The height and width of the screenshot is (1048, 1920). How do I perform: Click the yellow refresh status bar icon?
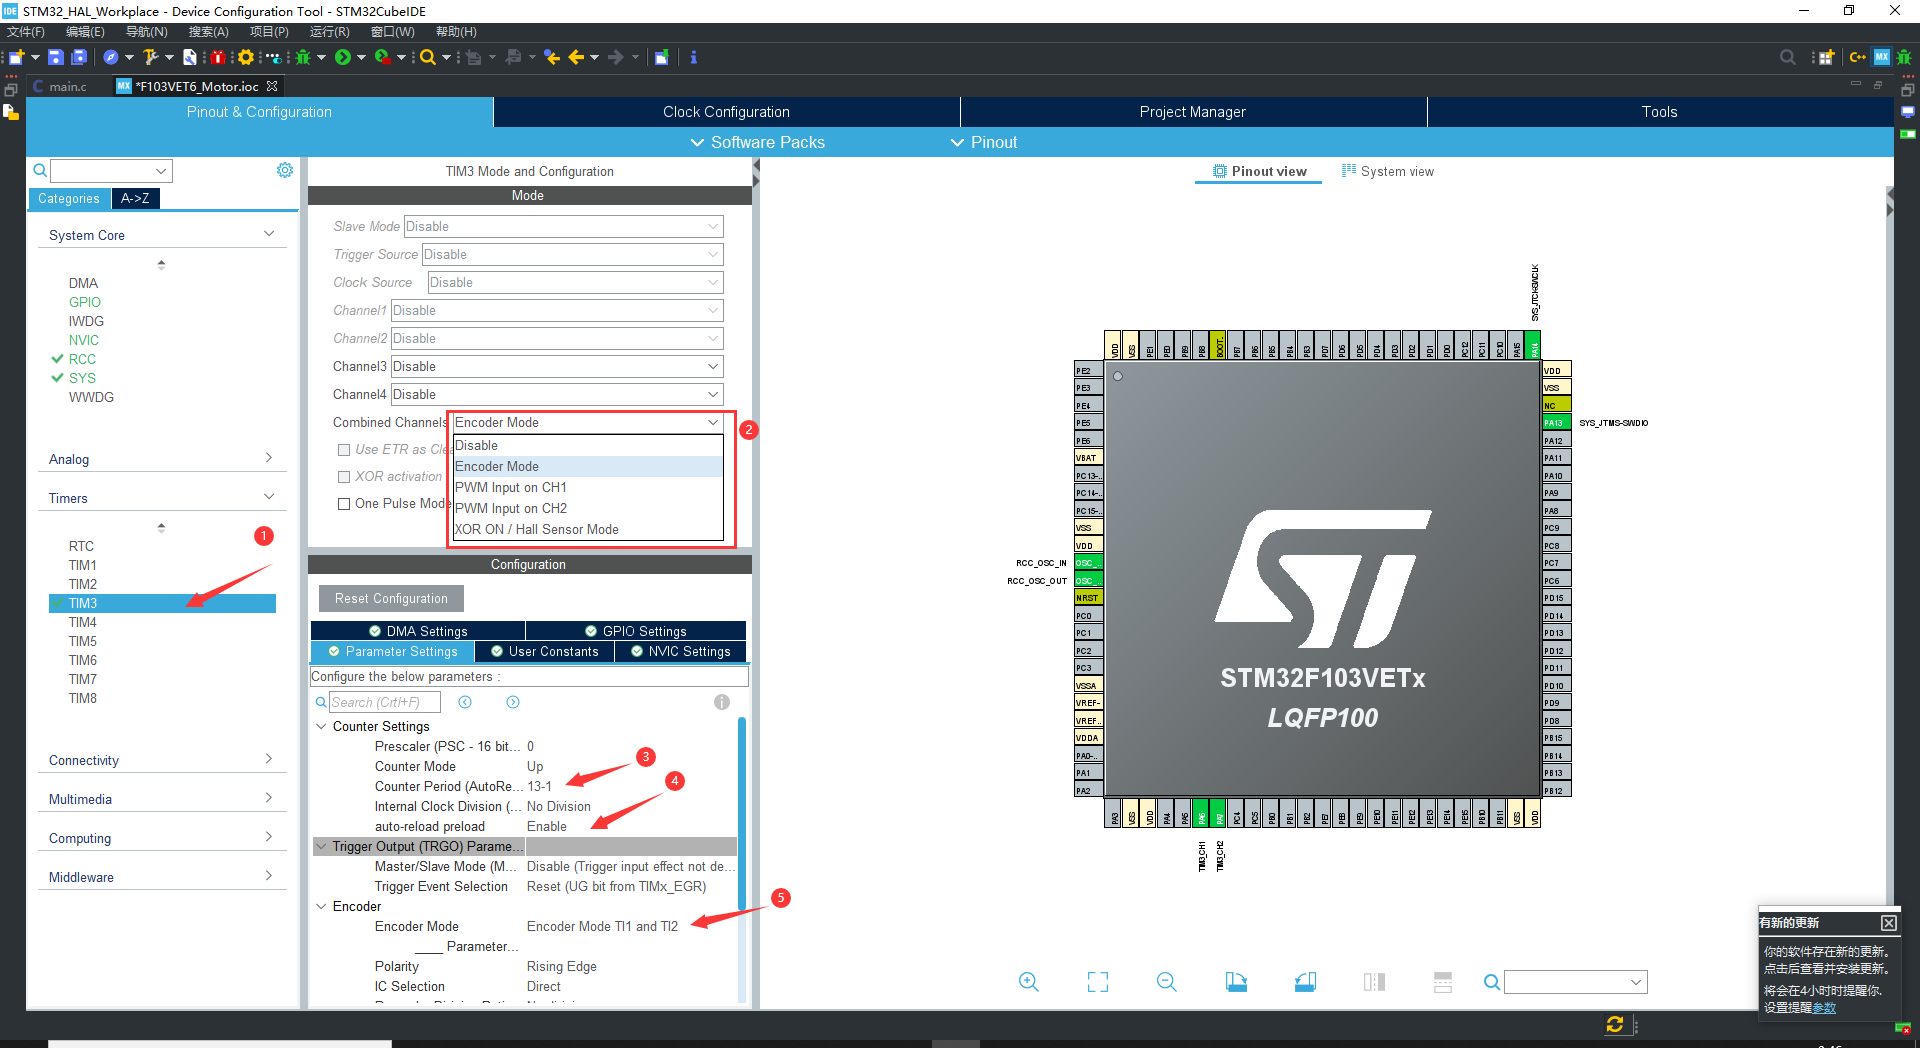click(x=1615, y=1024)
